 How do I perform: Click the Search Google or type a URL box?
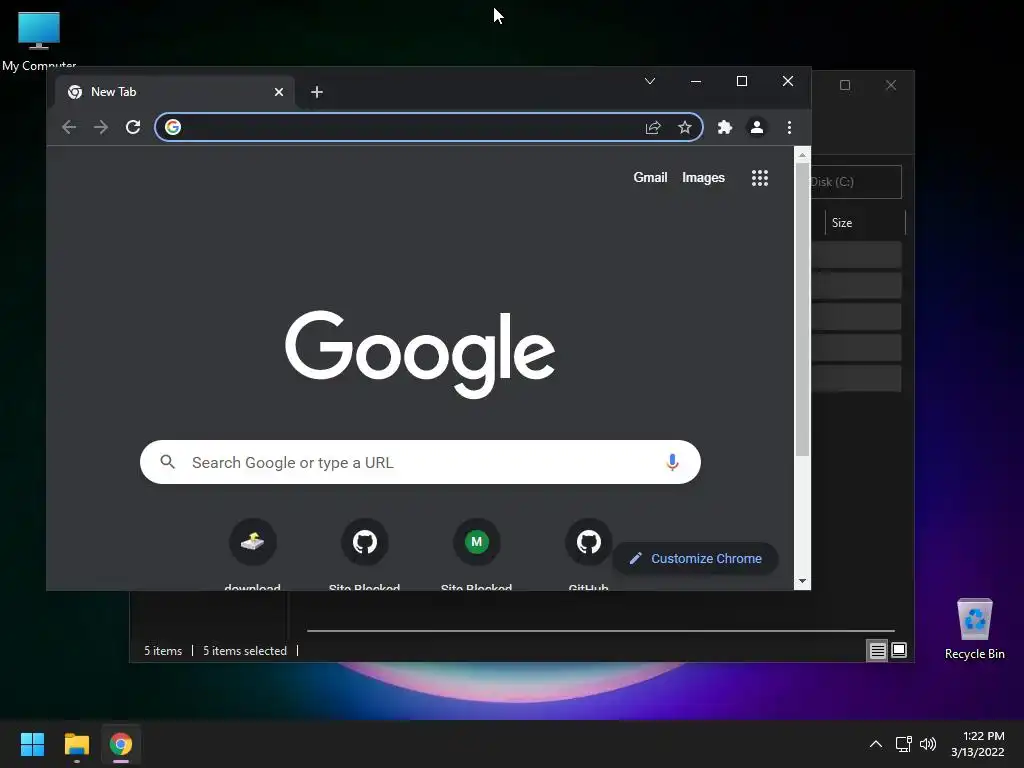coord(420,462)
